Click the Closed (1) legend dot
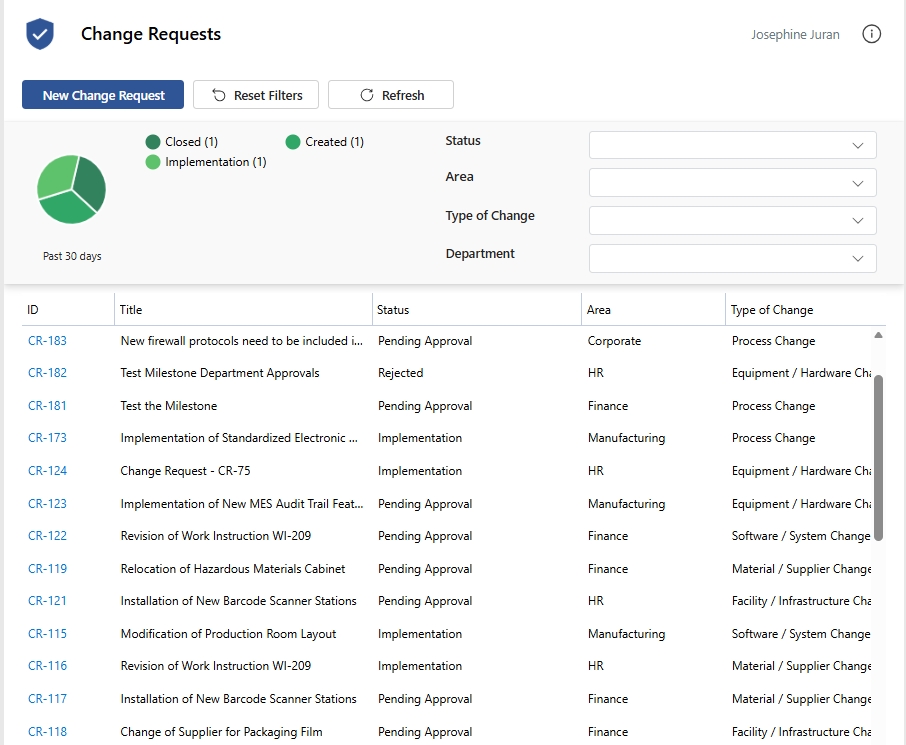Viewport: 906px width, 745px height. click(153, 142)
